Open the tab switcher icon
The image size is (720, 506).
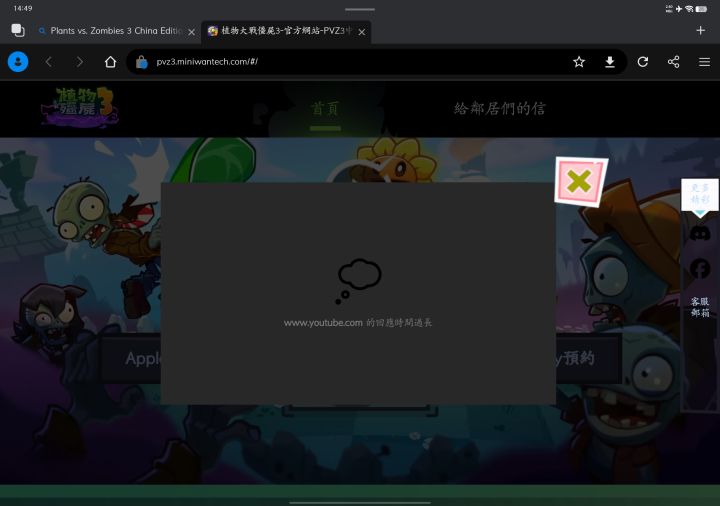tap(18, 30)
